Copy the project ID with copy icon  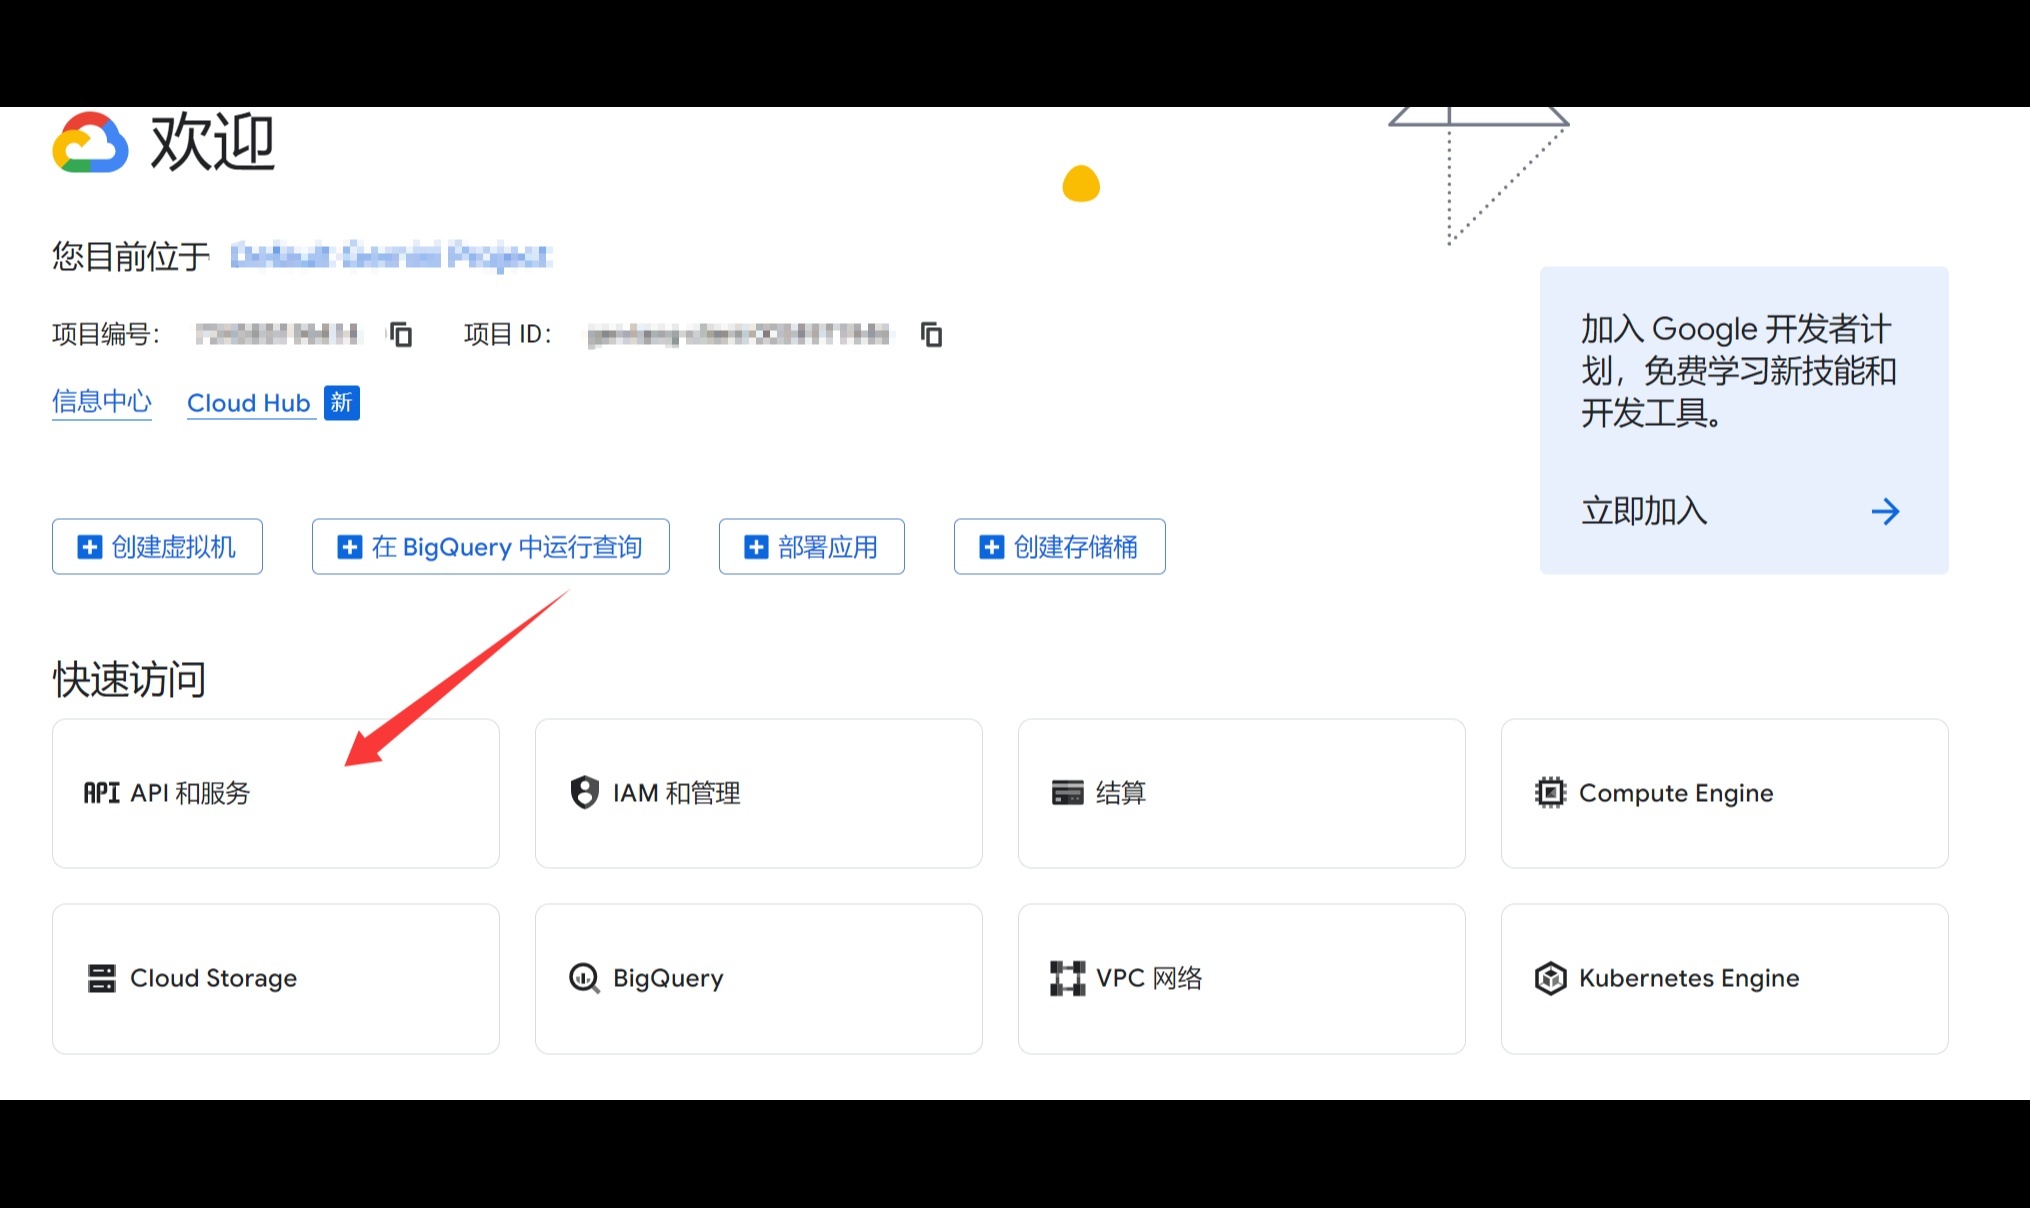[x=931, y=334]
